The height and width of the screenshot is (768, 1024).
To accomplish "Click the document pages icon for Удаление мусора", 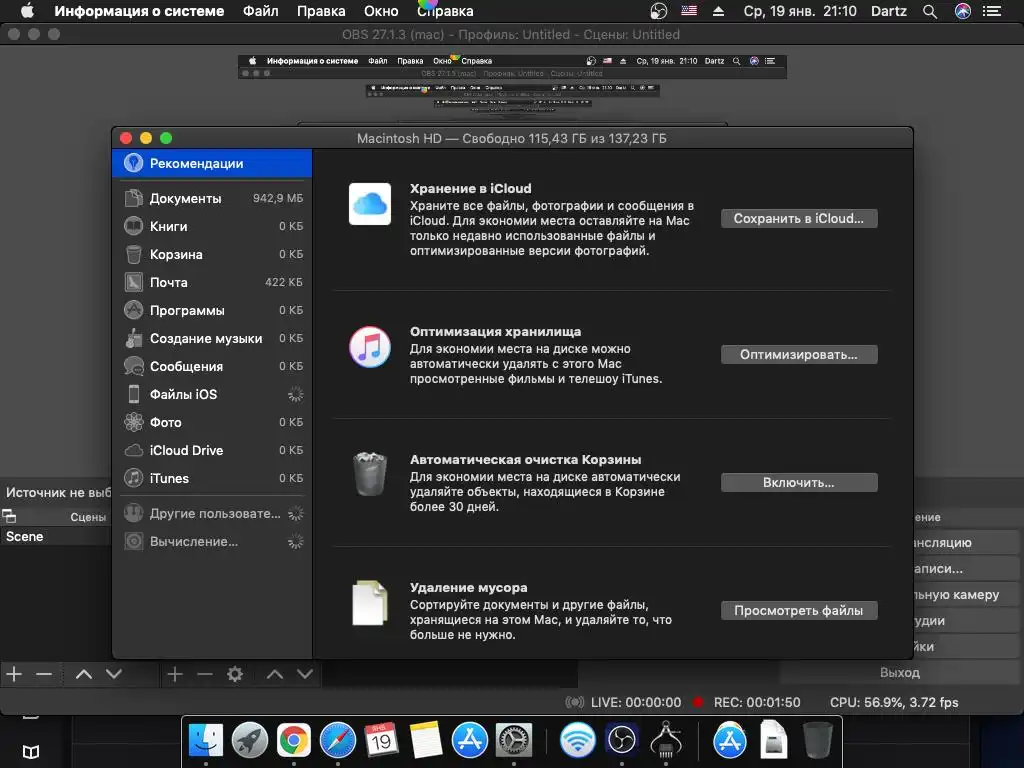I will tap(370, 603).
